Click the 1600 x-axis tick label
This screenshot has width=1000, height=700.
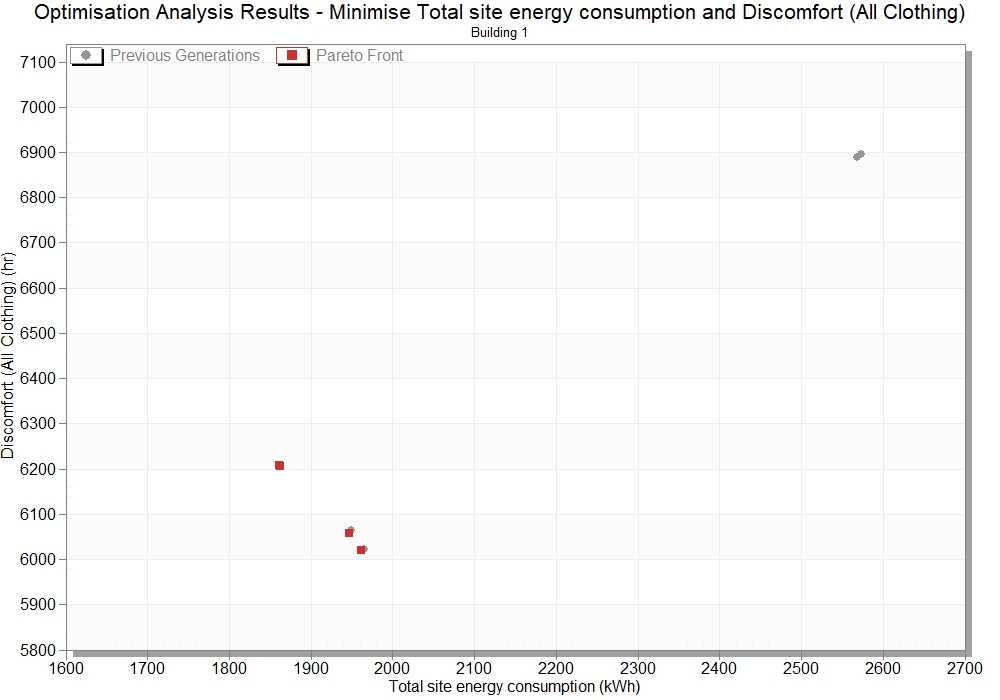click(x=66, y=668)
